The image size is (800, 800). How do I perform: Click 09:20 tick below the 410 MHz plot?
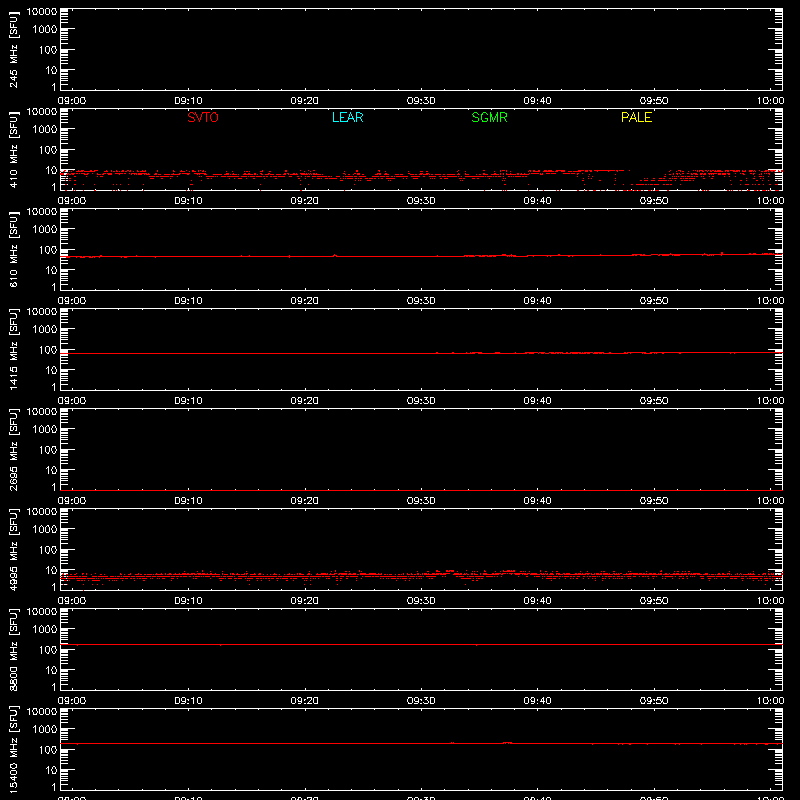click(x=305, y=201)
